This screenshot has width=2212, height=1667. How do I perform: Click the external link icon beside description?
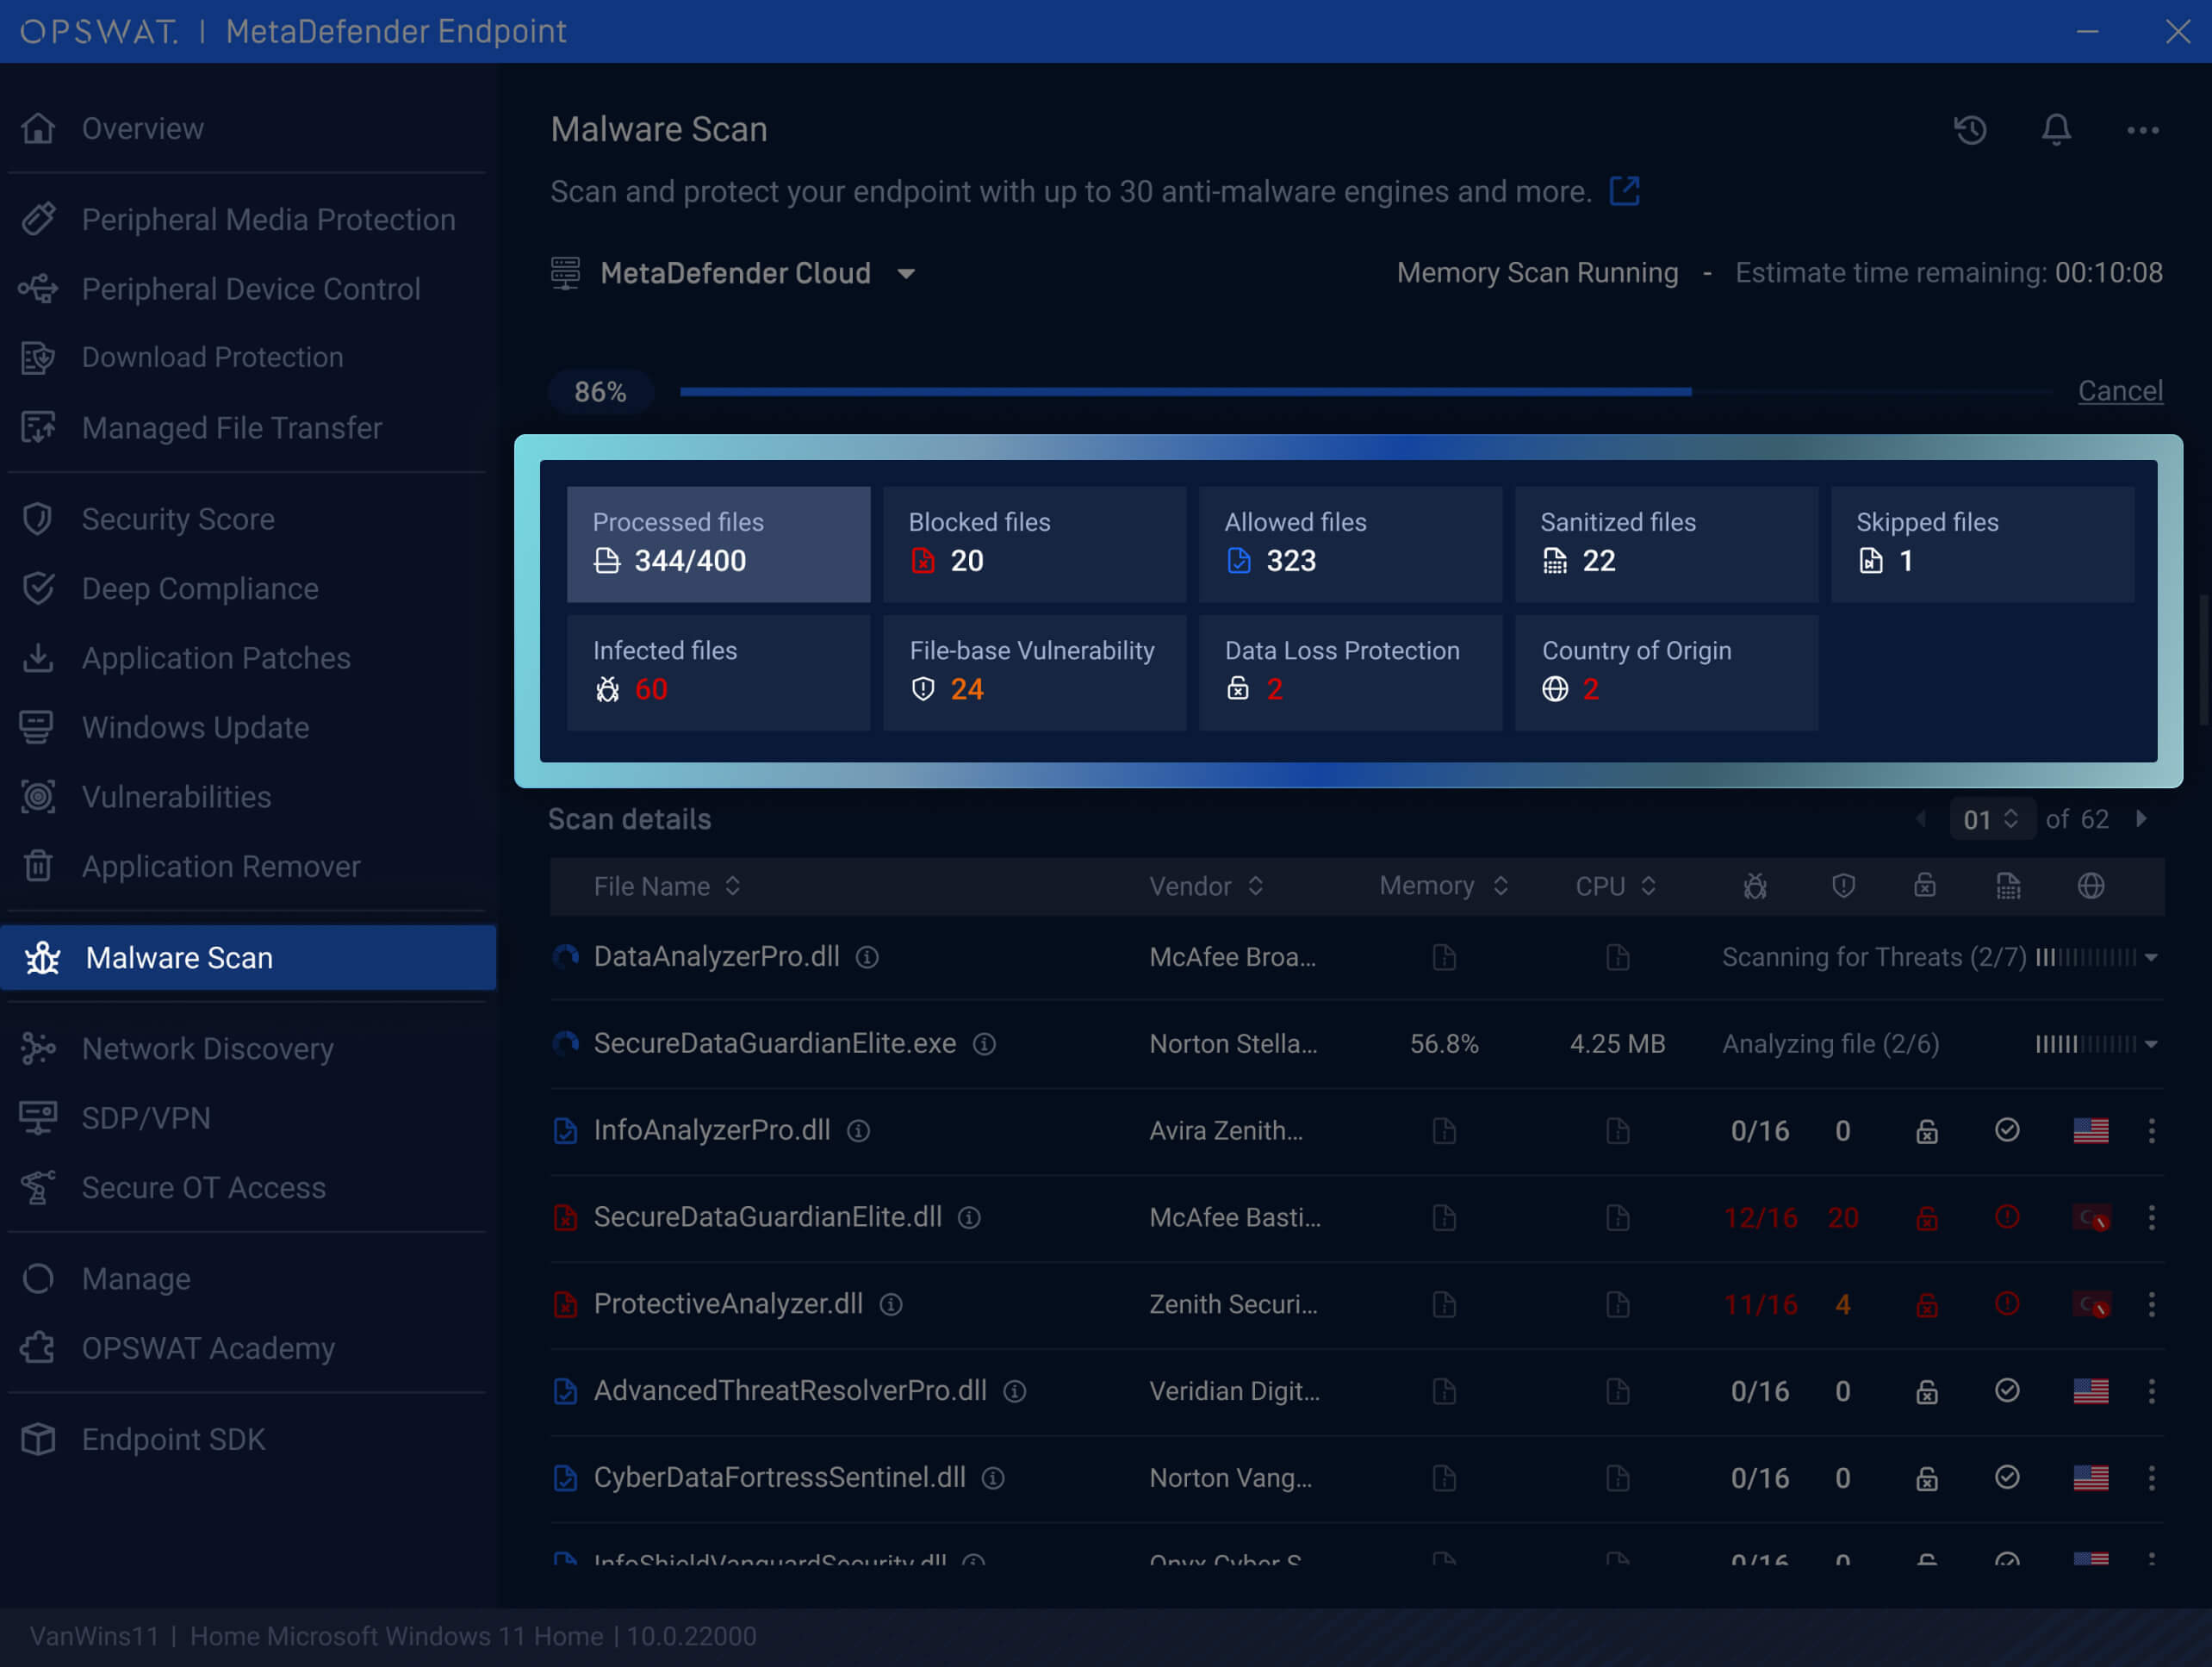(x=1624, y=190)
